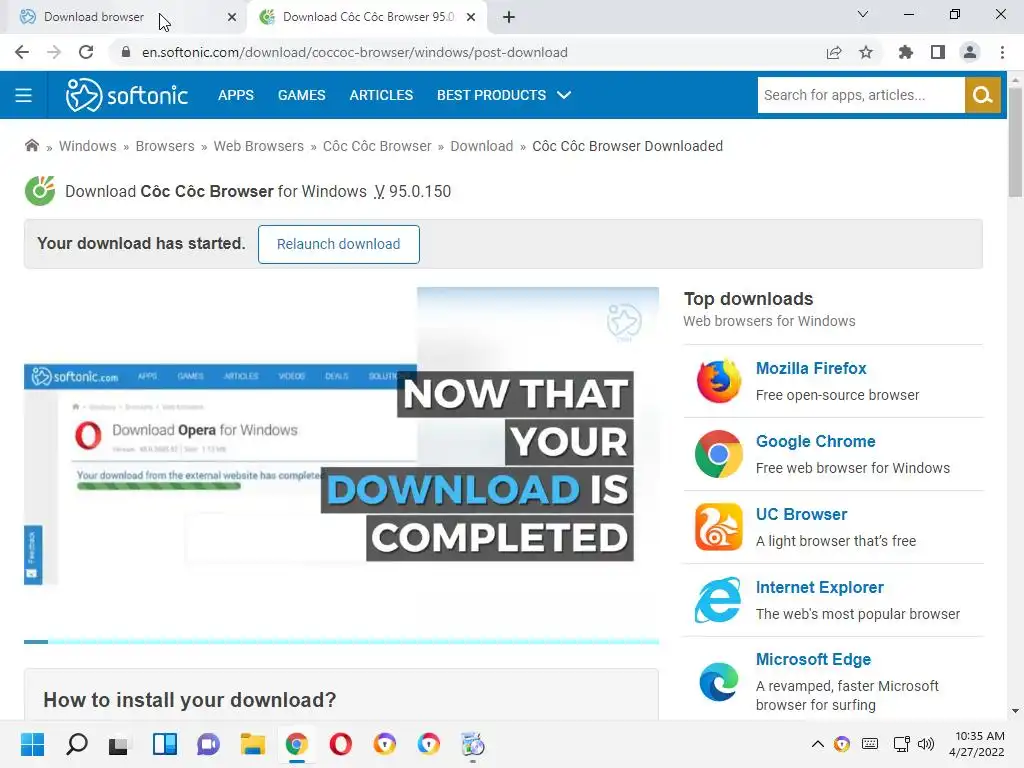
Task: Open Widgets from the taskbar
Action: [x=165, y=744]
